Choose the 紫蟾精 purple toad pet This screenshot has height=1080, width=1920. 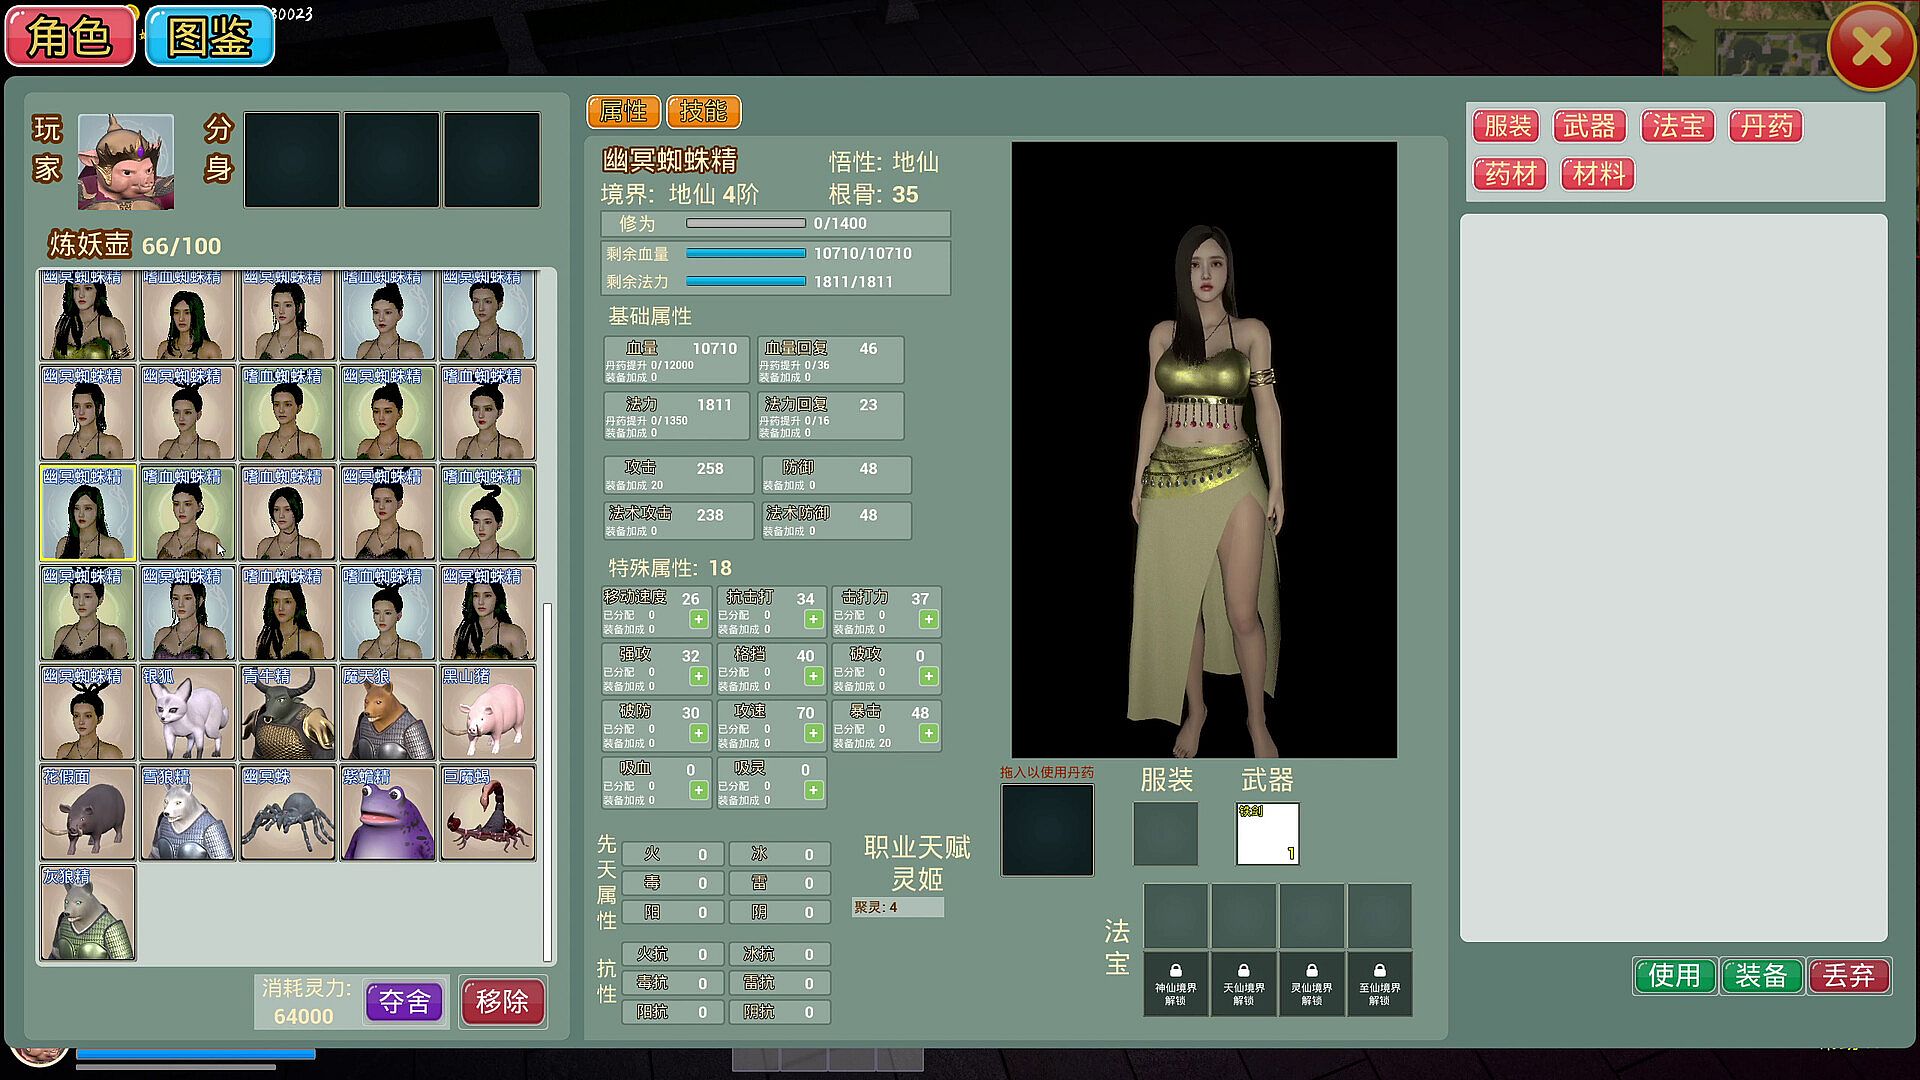pos(387,813)
